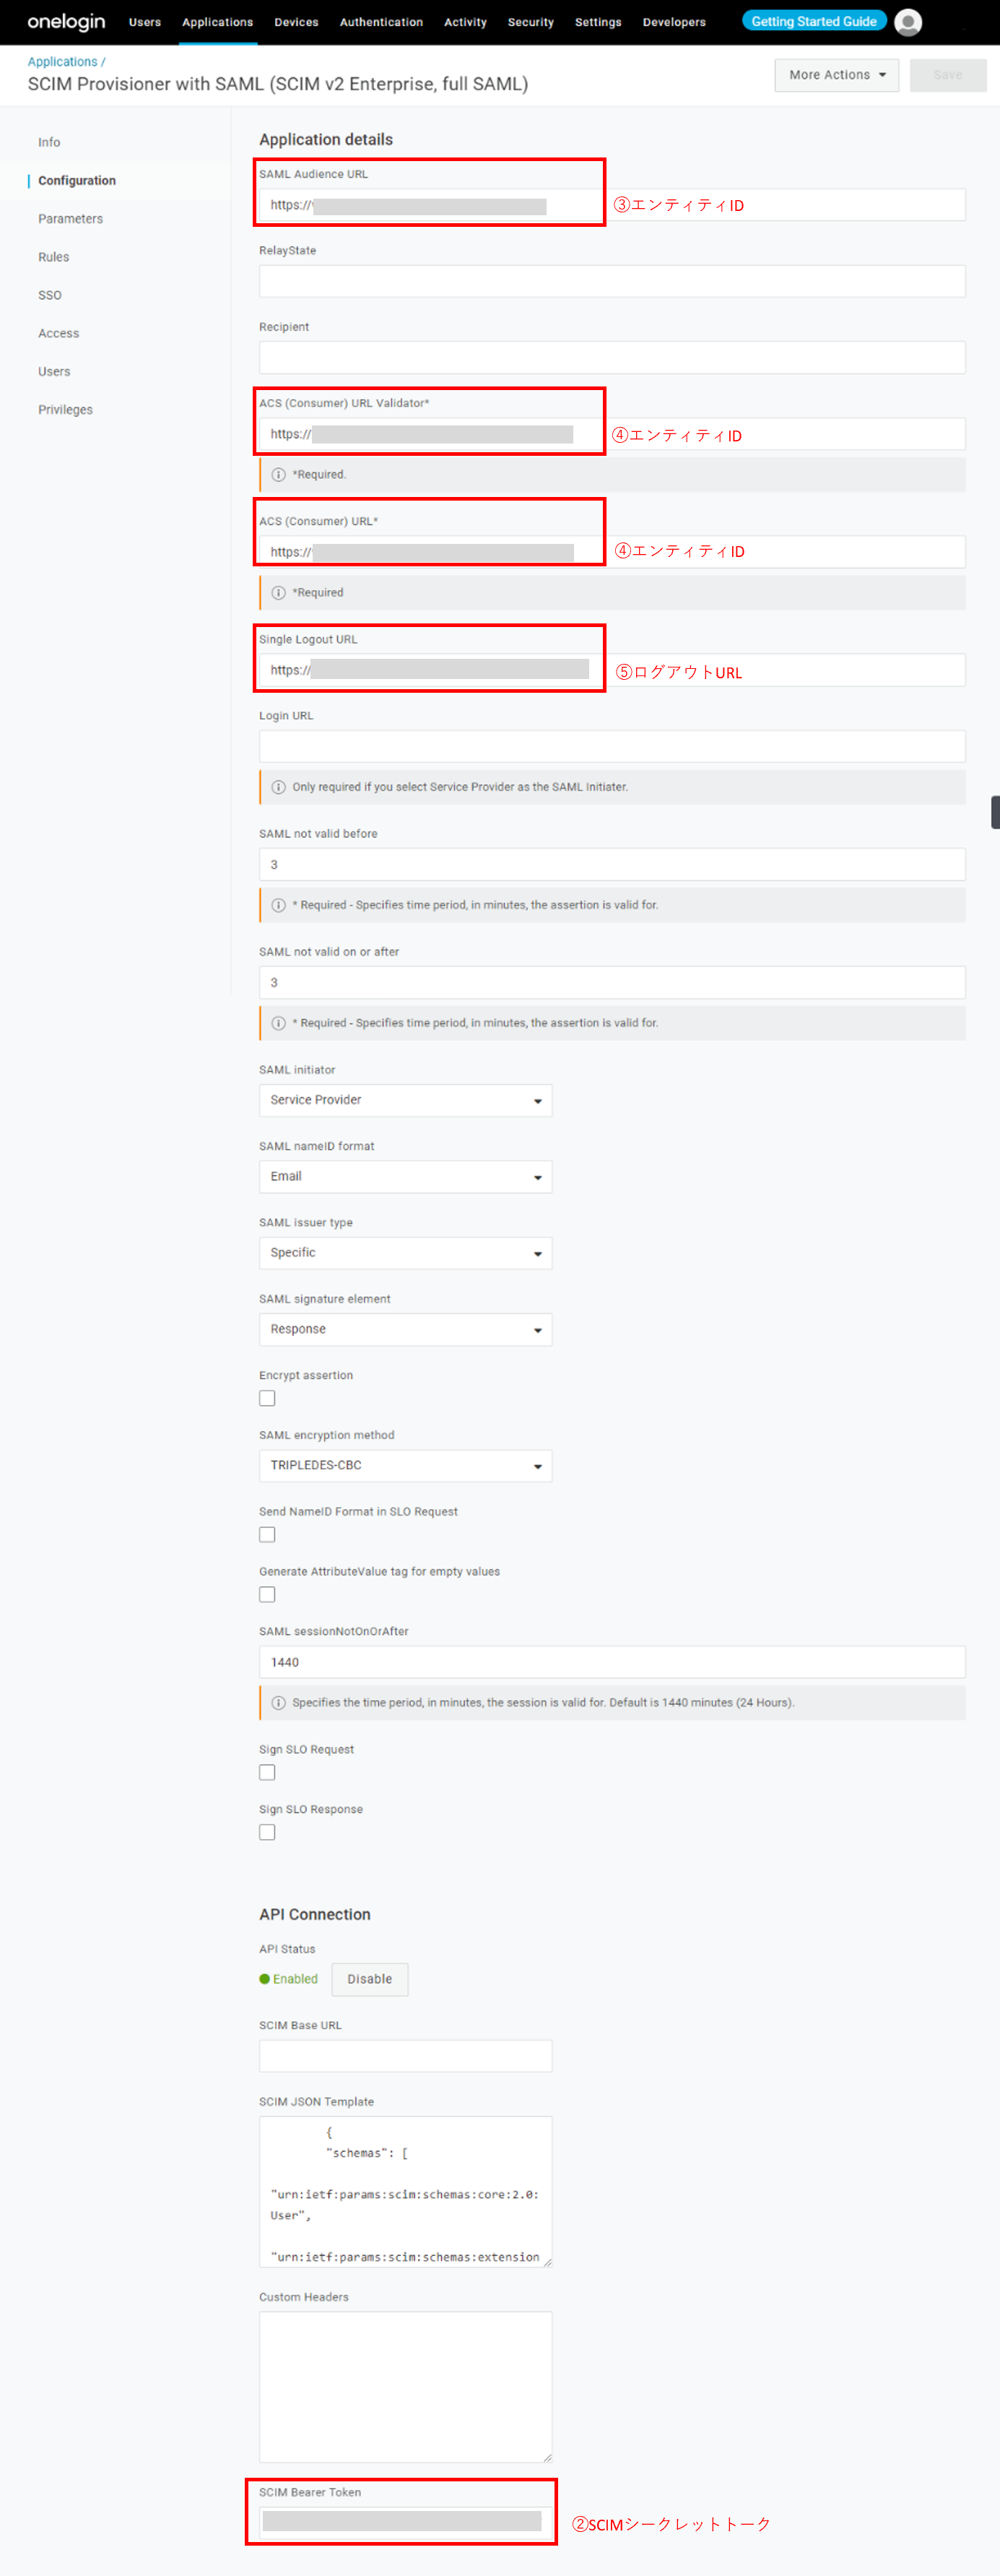Toggle the Encrypt assertion checkbox
The width and height of the screenshot is (1000, 2576).
tap(267, 1398)
